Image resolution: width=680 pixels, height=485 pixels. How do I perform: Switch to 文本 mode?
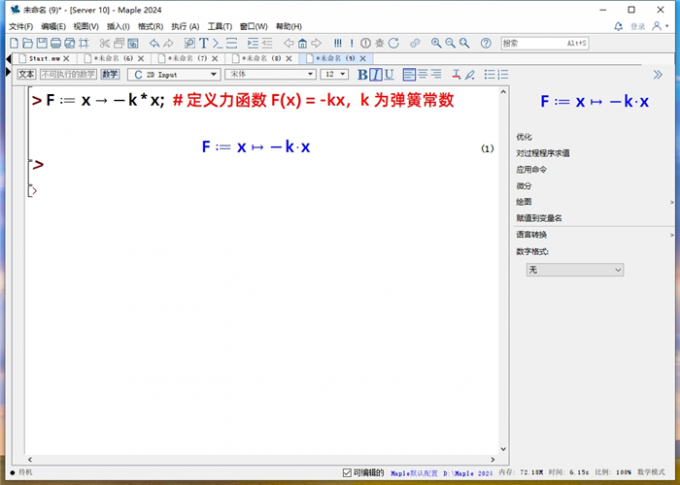tap(26, 75)
